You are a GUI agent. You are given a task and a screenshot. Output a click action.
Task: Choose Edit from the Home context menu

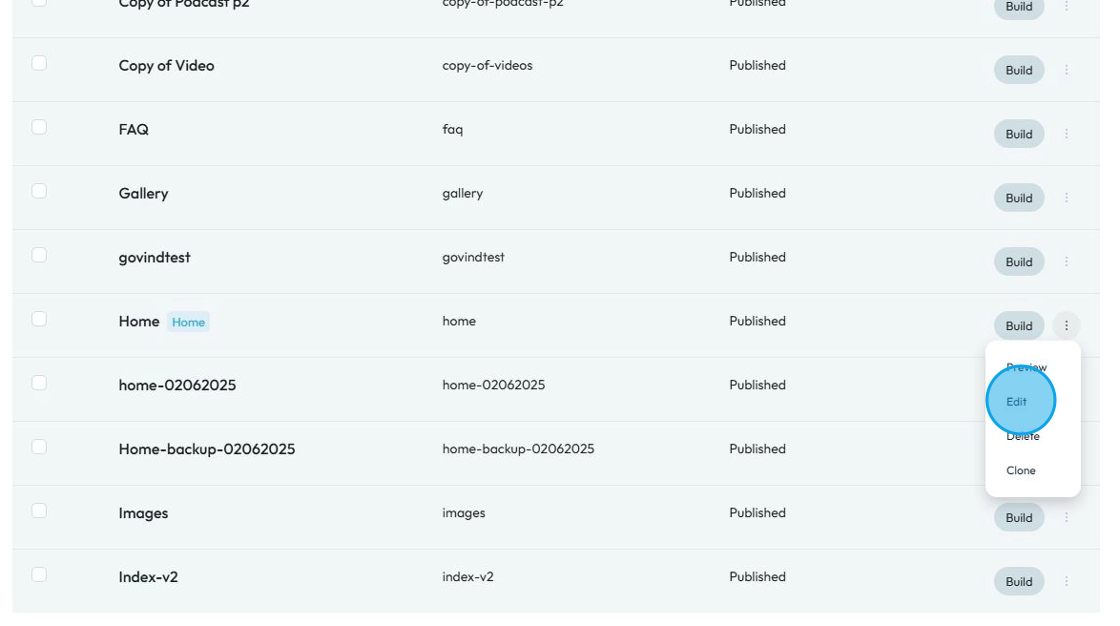point(1017,402)
